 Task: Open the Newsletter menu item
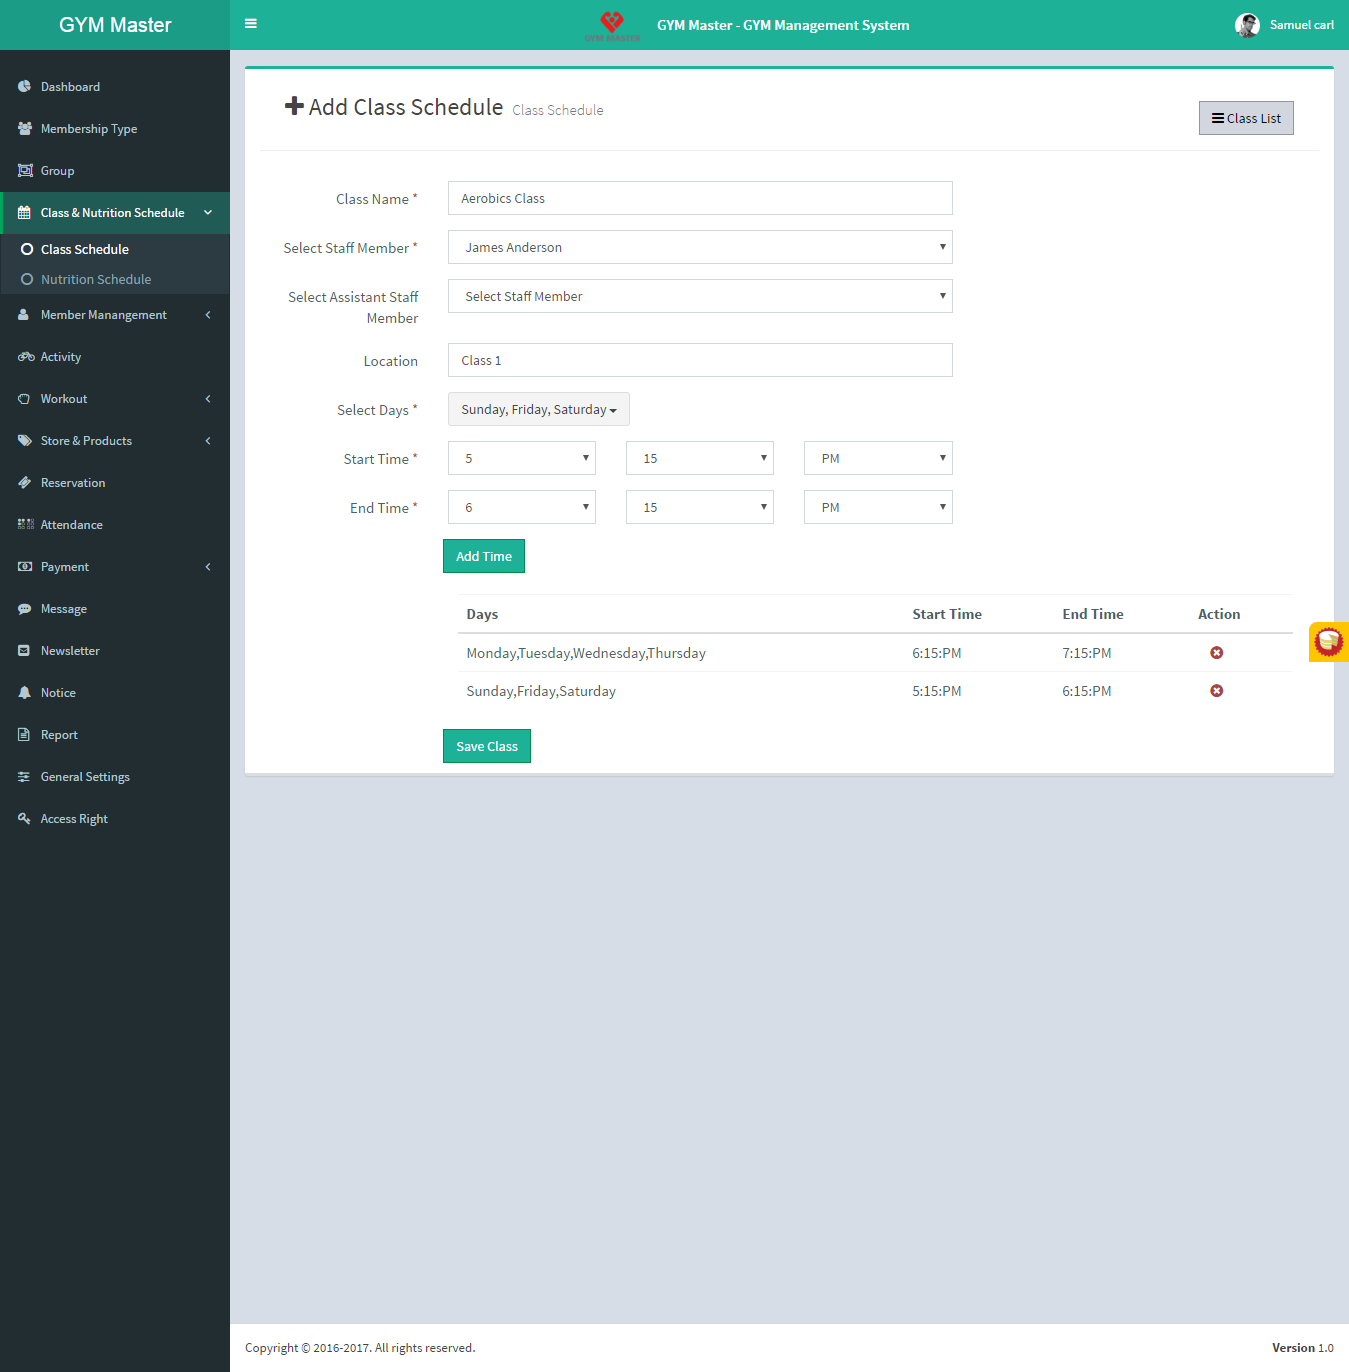coord(115,651)
